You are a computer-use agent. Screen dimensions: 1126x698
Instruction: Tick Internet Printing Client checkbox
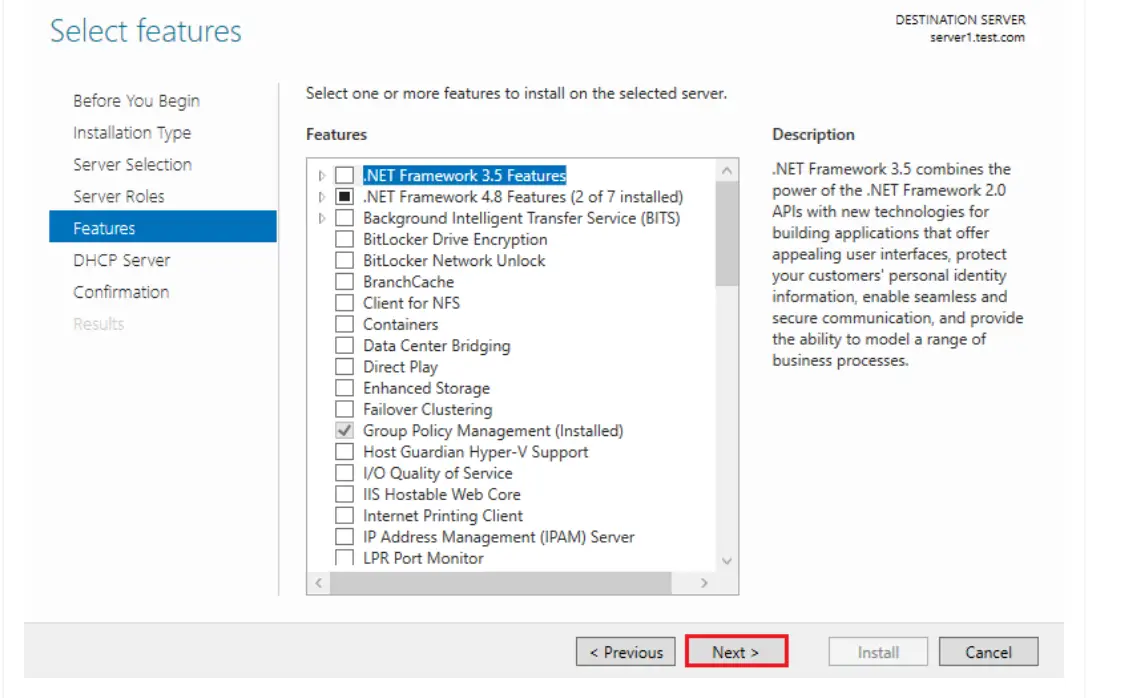(345, 516)
